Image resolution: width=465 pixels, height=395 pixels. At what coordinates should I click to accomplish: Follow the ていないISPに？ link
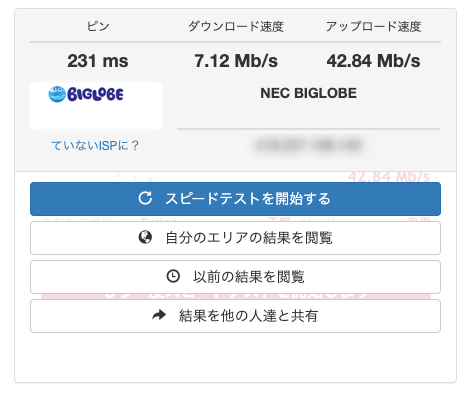(95, 145)
